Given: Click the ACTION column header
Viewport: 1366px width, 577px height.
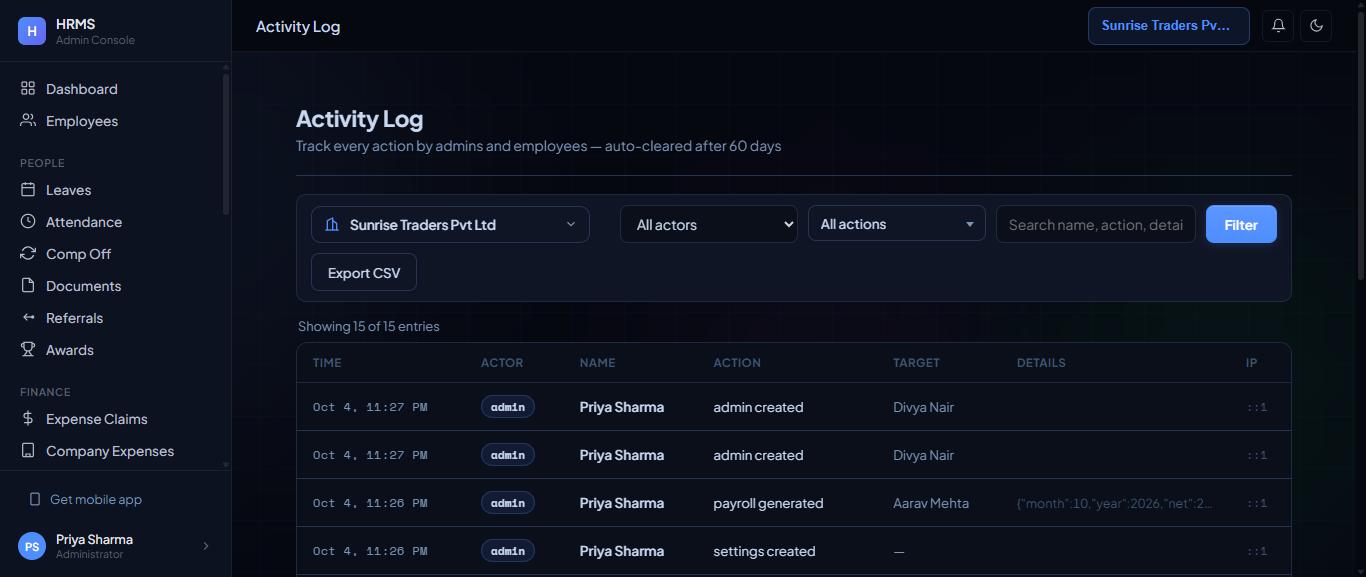Looking at the screenshot, I should click(x=737, y=363).
